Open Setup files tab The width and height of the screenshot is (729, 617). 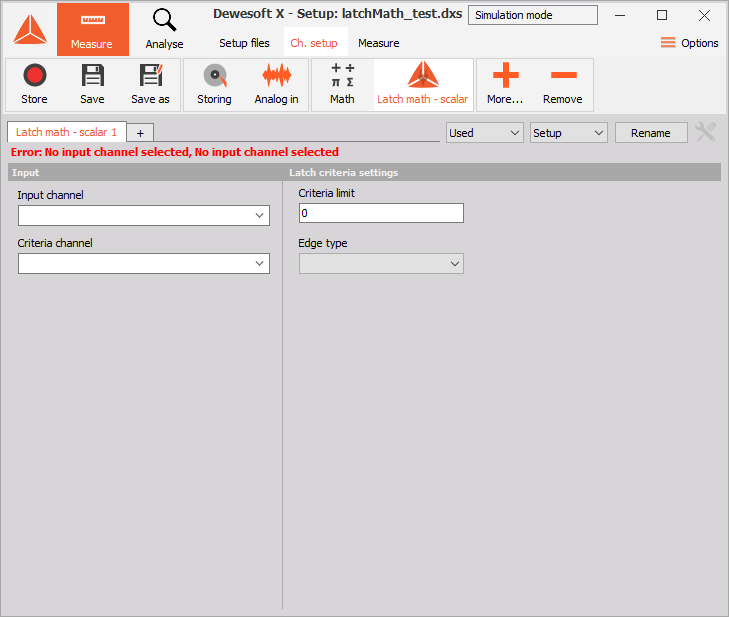coord(244,43)
